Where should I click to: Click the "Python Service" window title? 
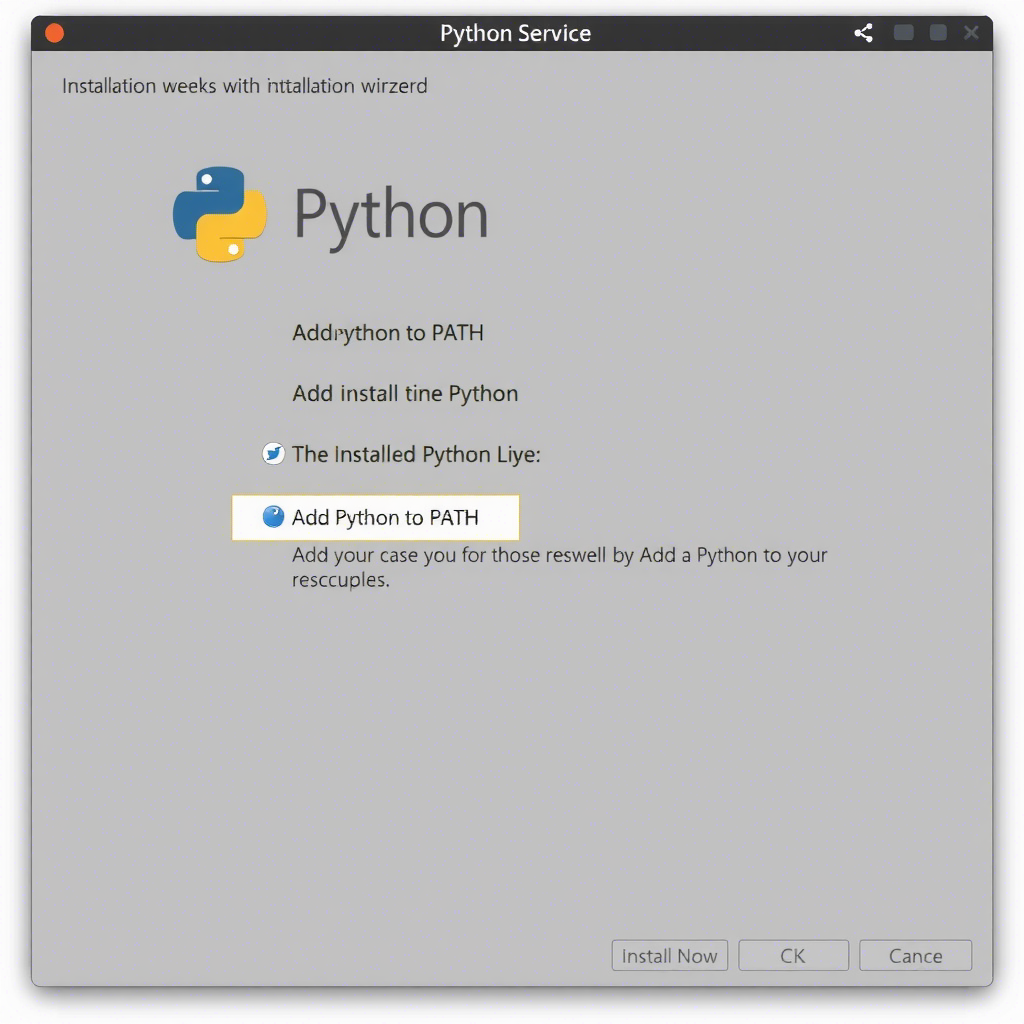click(x=515, y=33)
